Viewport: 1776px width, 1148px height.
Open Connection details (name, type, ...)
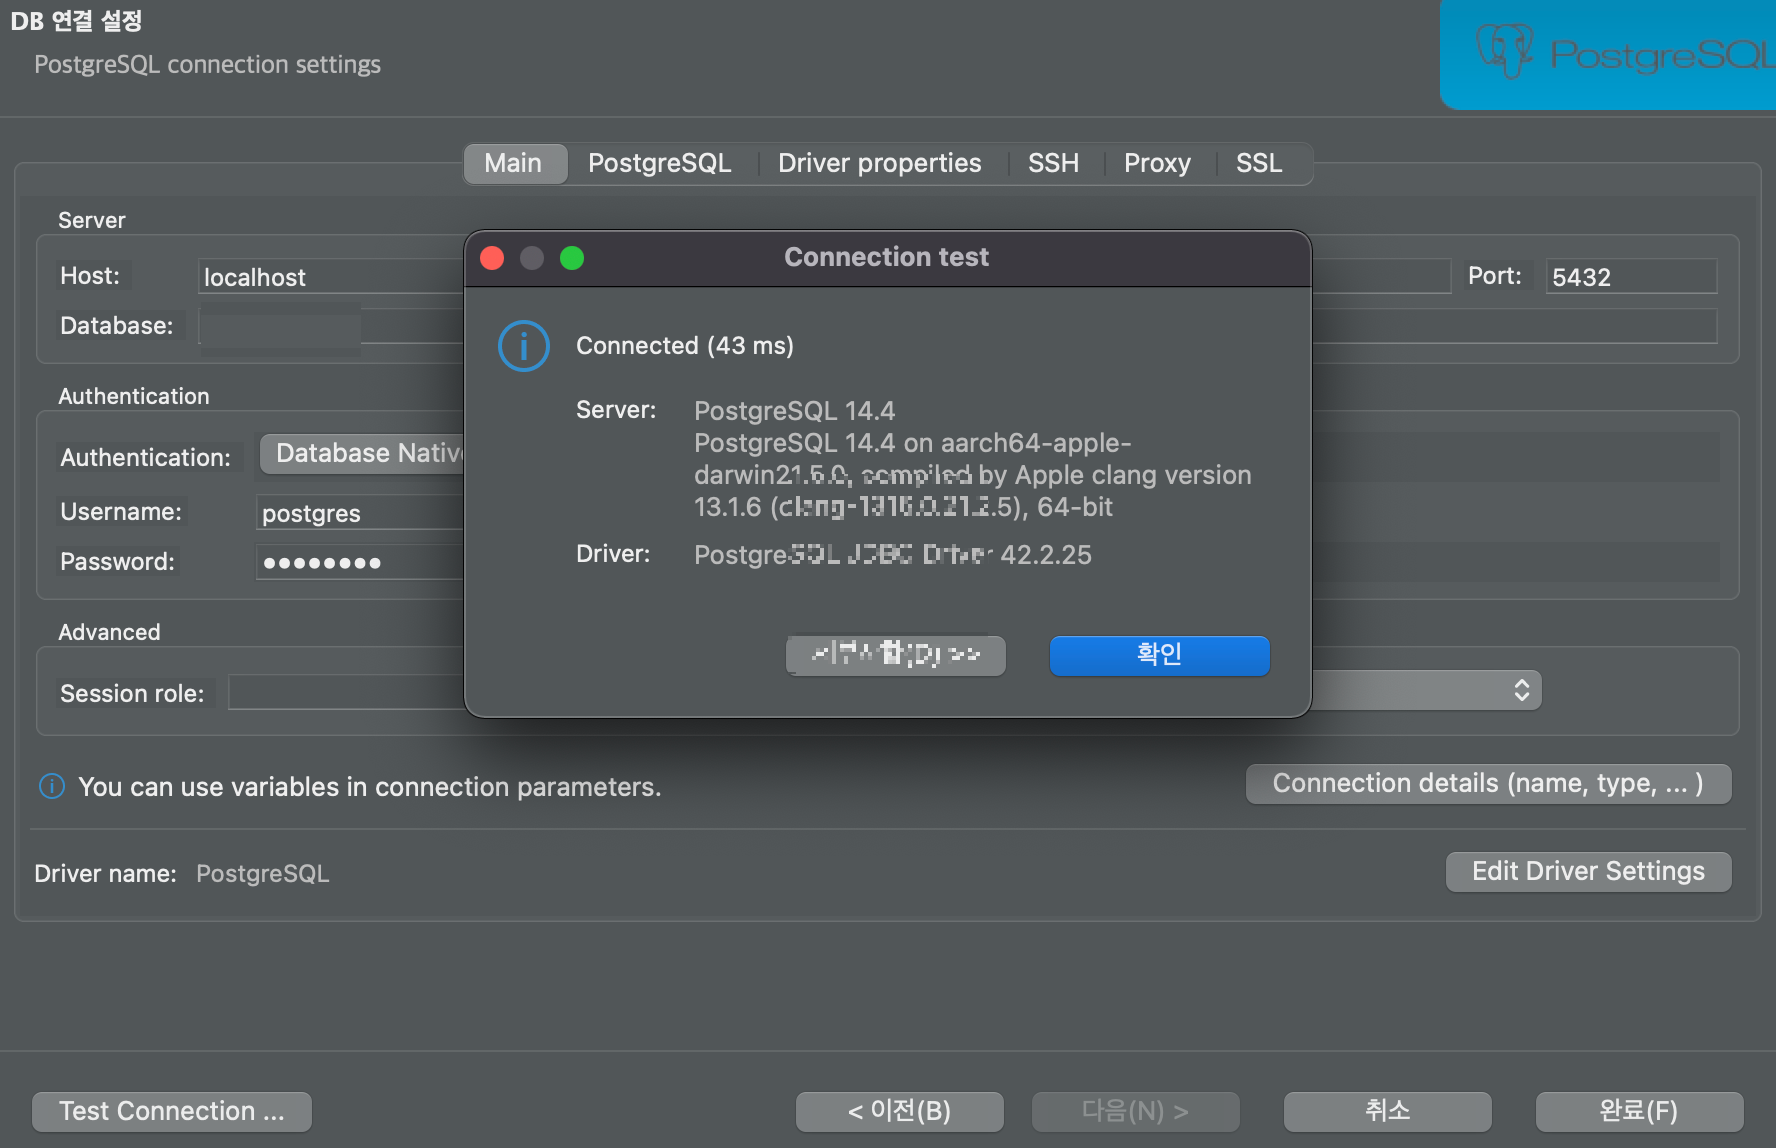coord(1488,784)
